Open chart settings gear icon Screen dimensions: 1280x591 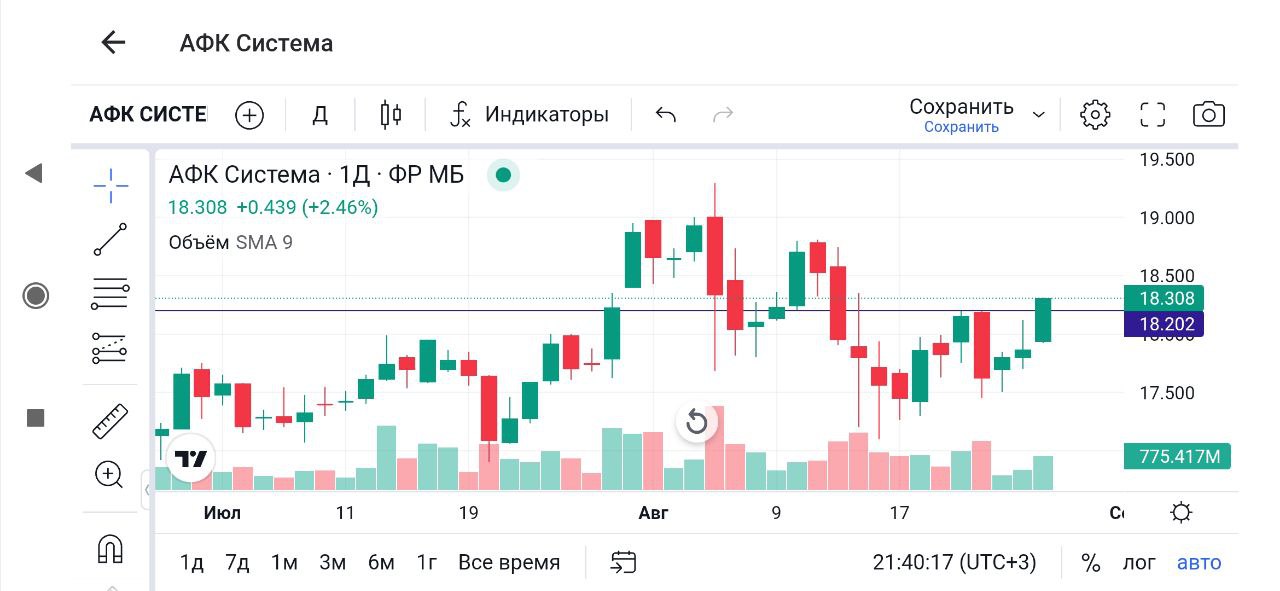pyautogui.click(x=1095, y=115)
